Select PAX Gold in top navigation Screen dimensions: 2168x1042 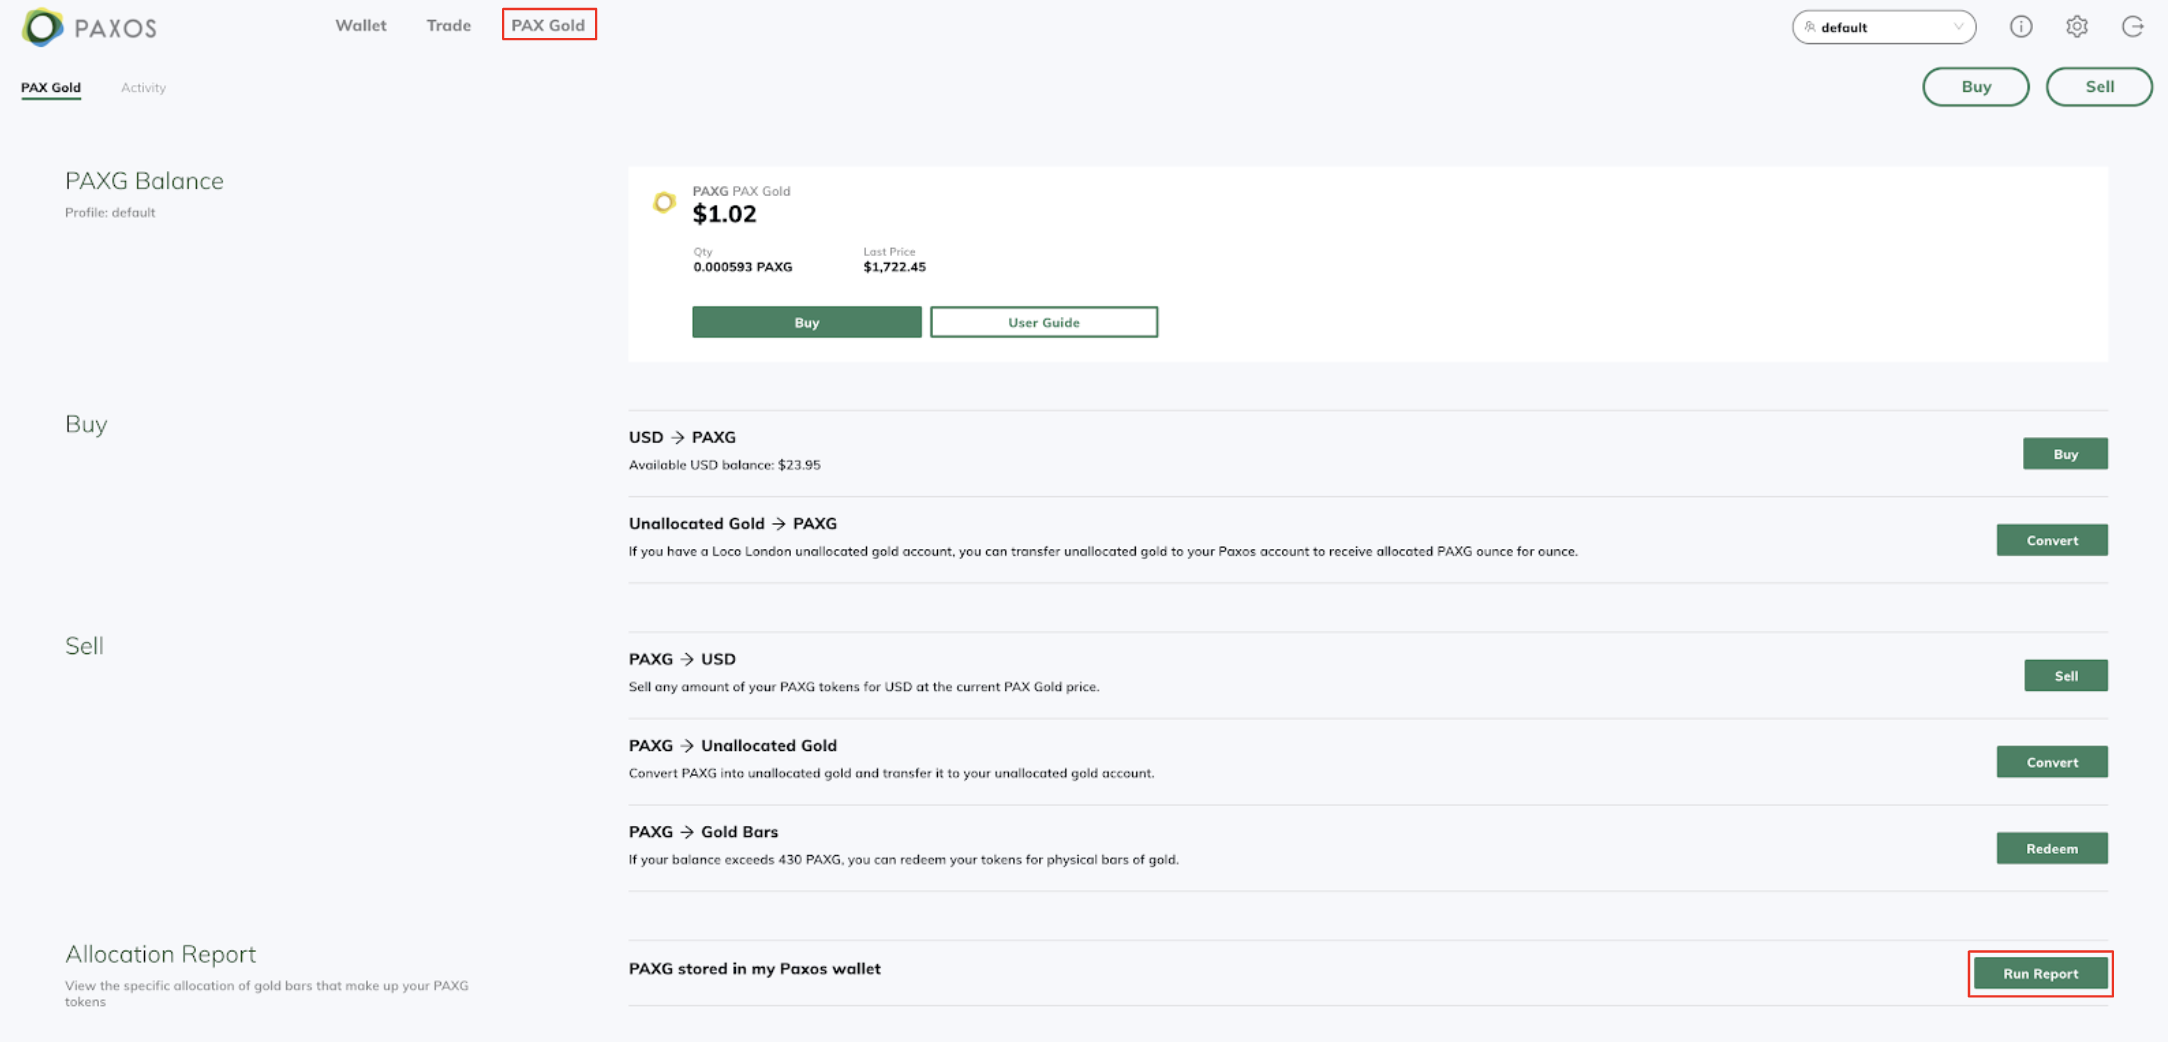pos(548,25)
